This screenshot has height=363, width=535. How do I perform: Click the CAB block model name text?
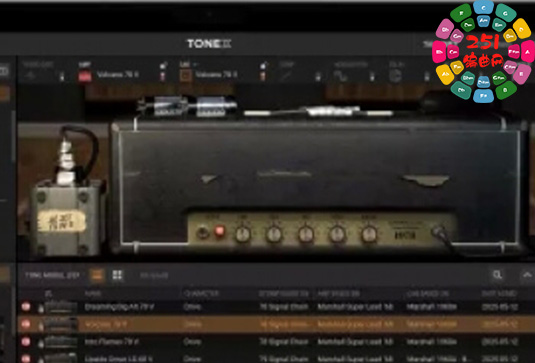pos(216,74)
